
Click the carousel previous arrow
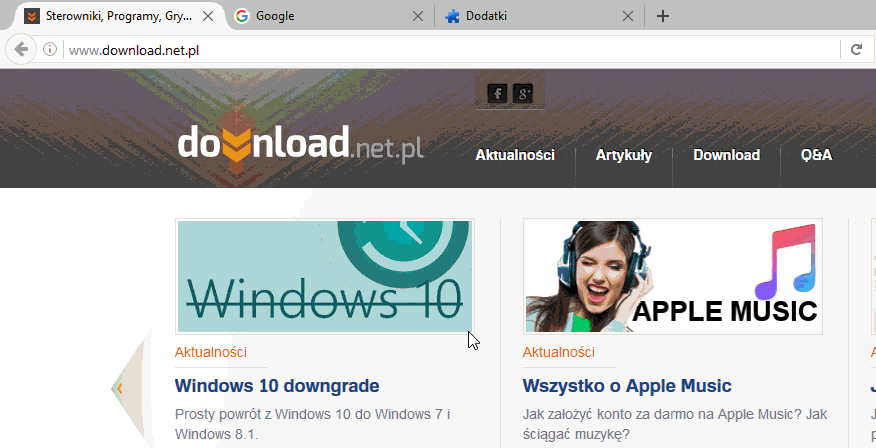120,388
